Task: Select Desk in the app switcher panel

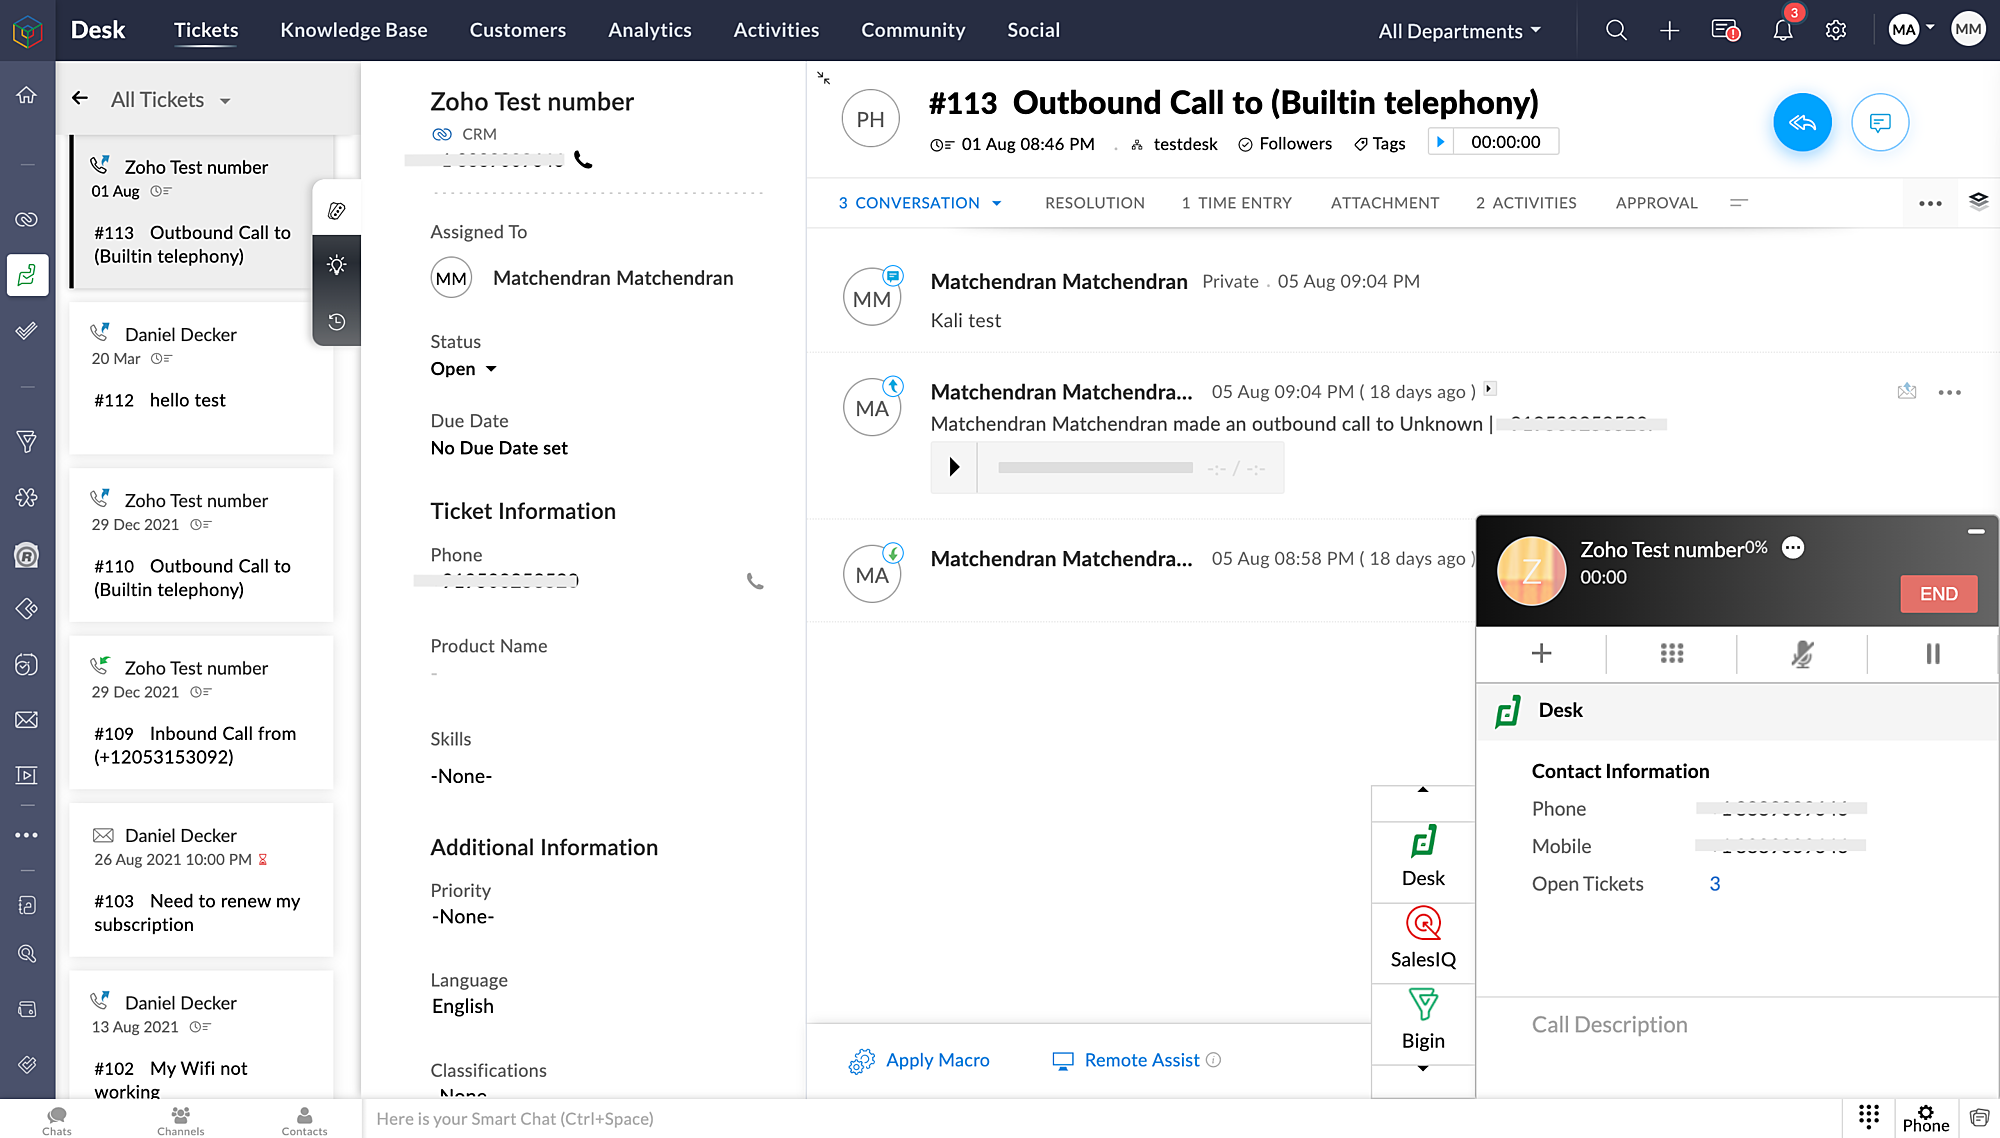Action: [1422, 857]
